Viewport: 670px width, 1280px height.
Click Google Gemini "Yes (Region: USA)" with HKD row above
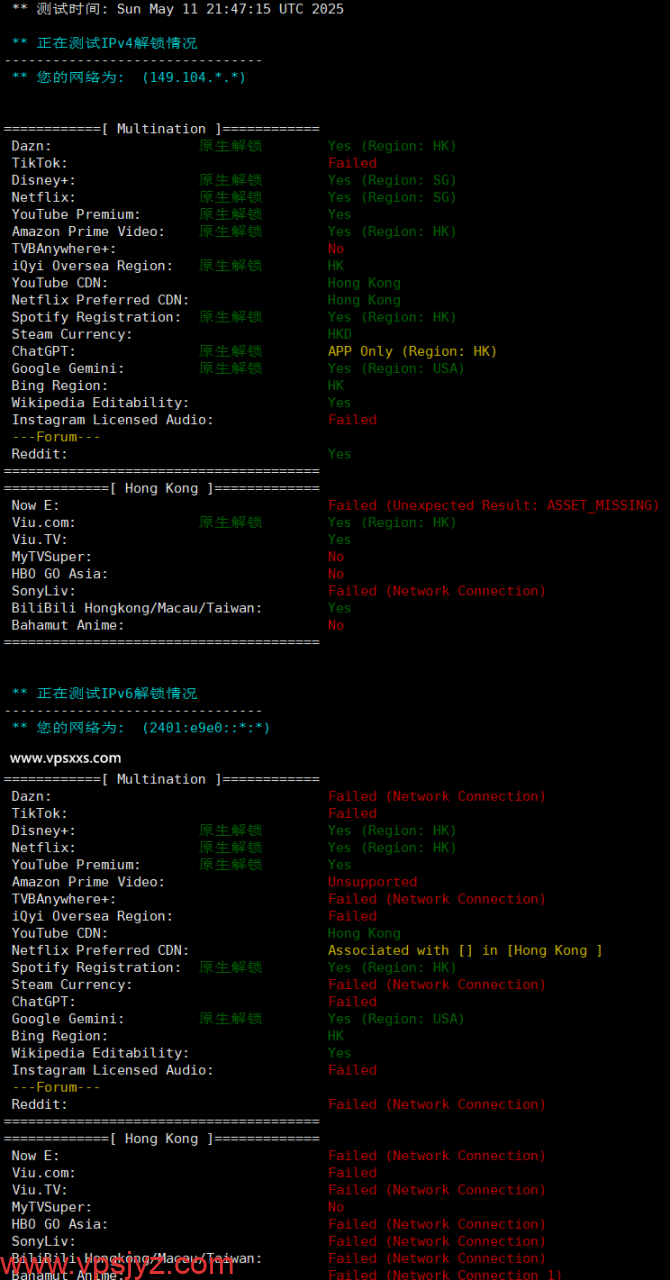pos(396,368)
